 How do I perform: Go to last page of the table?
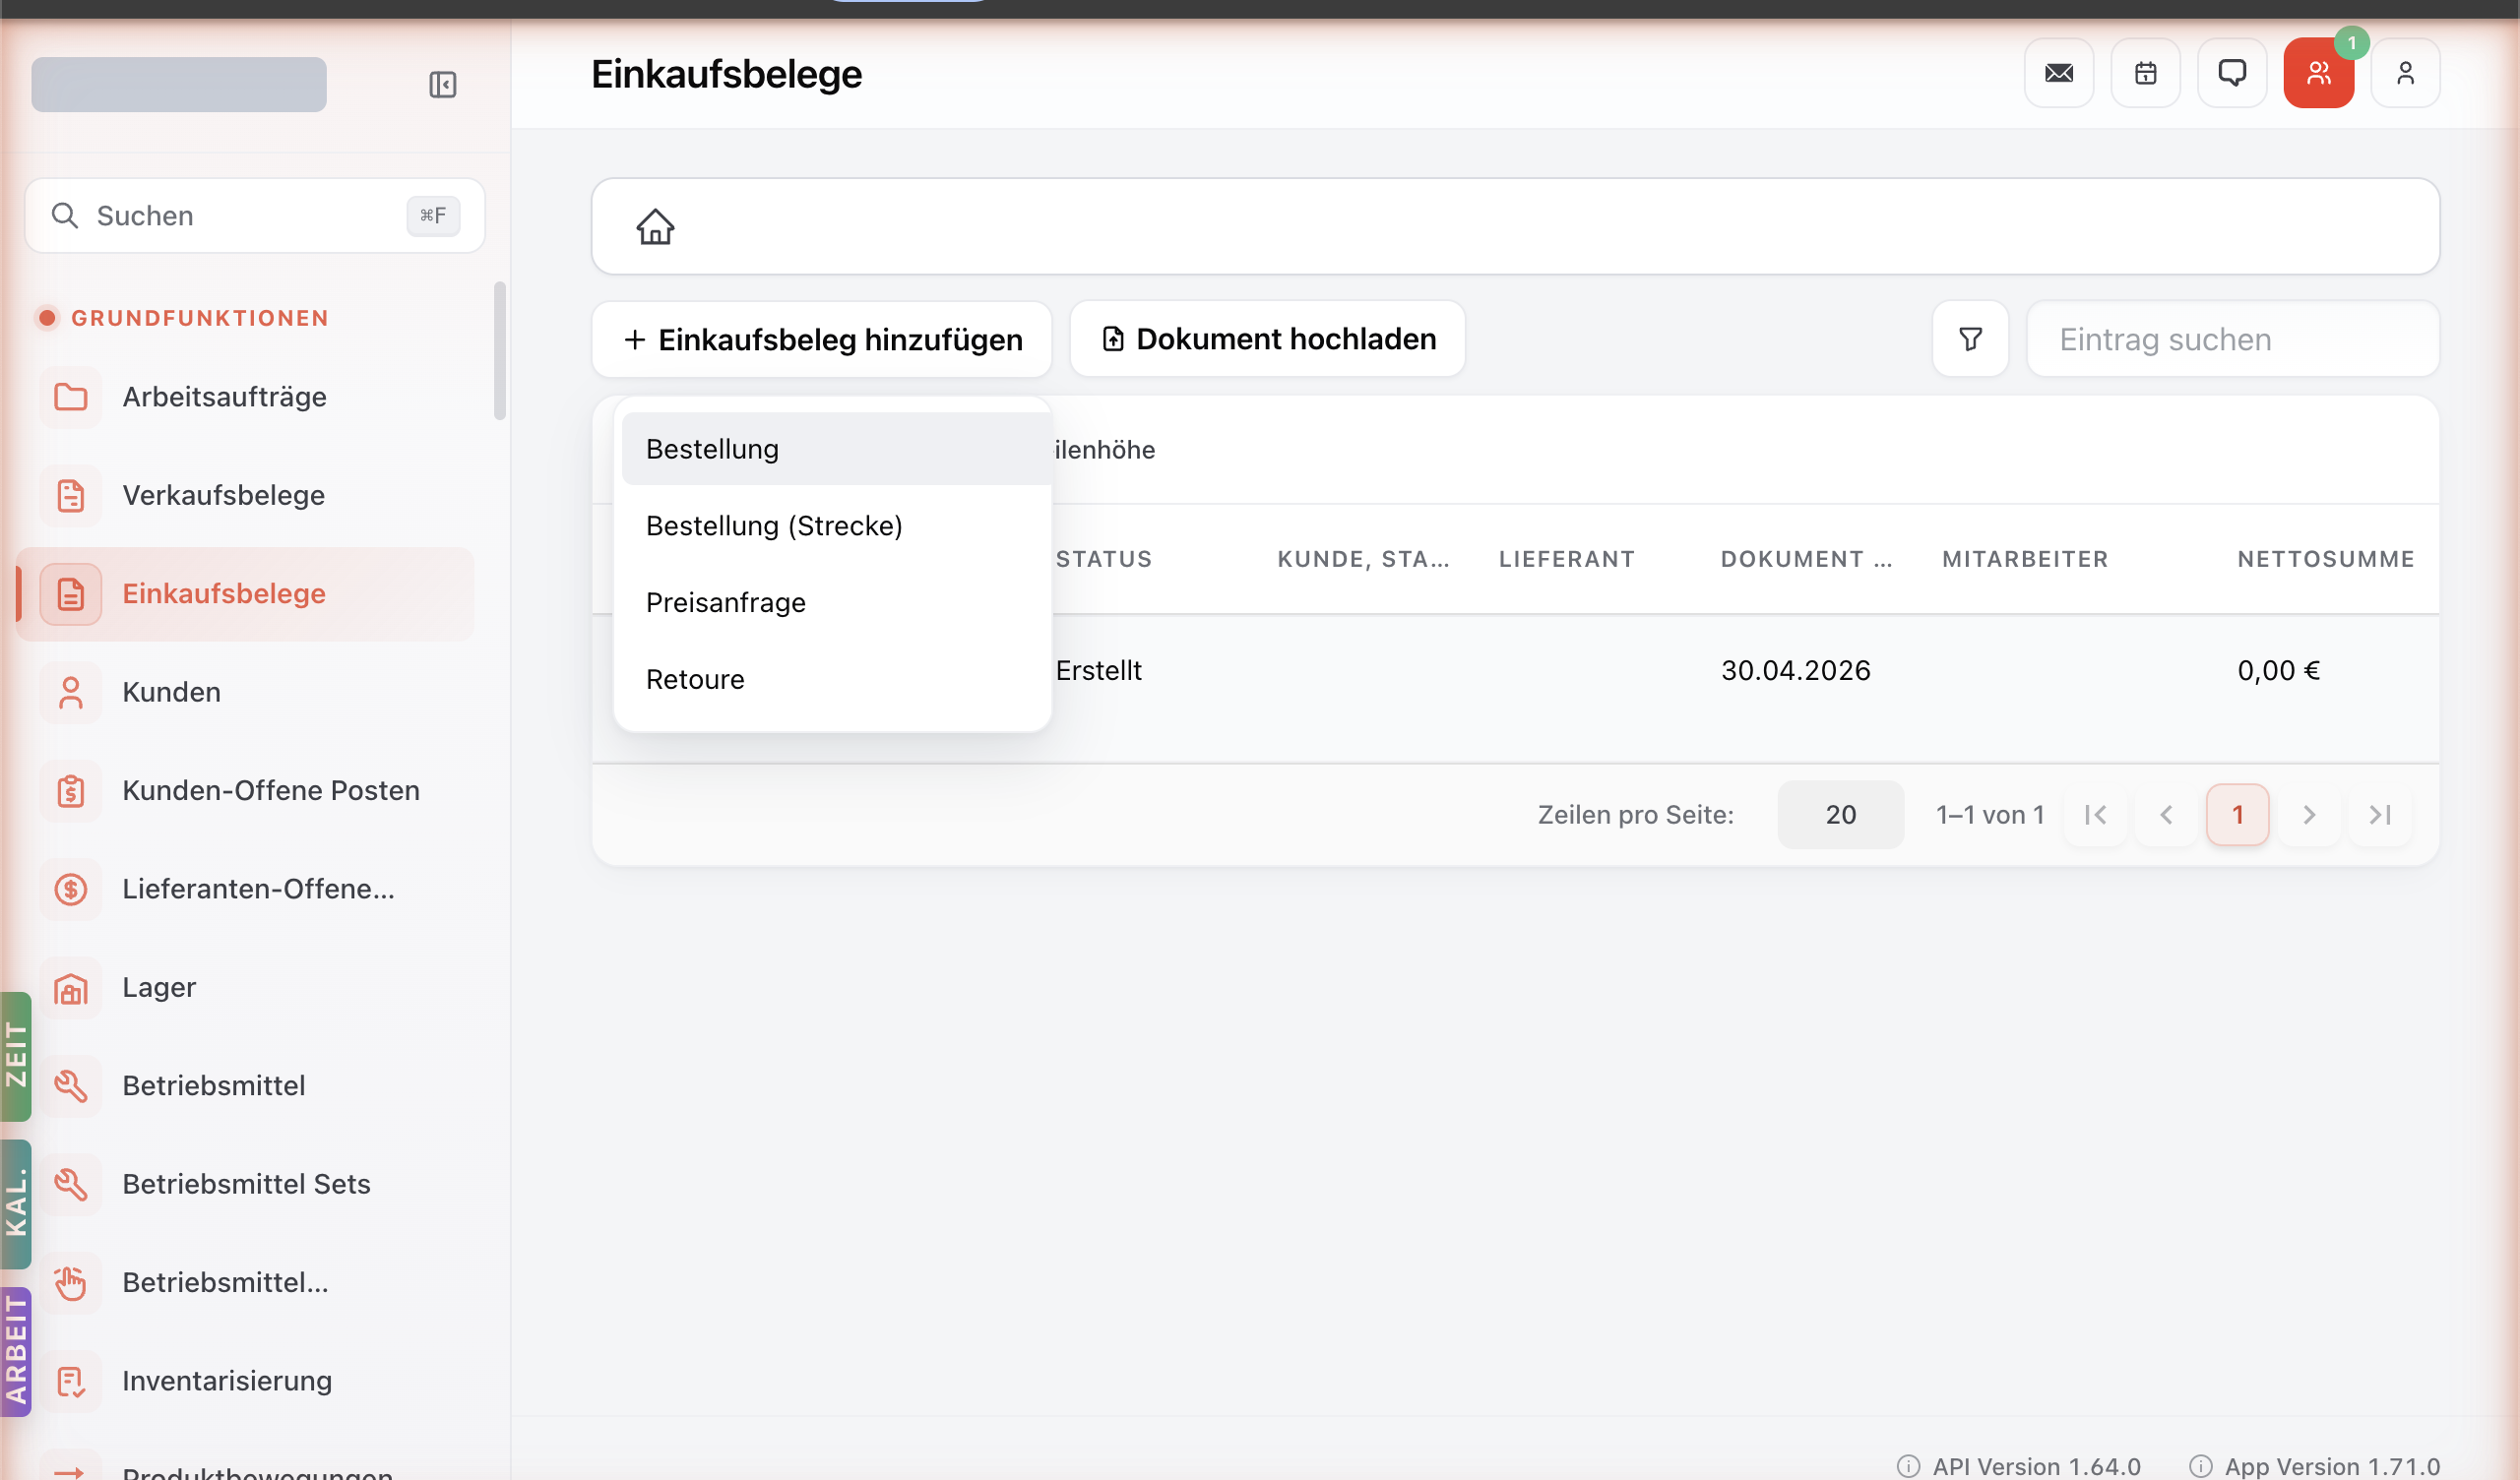2379,815
